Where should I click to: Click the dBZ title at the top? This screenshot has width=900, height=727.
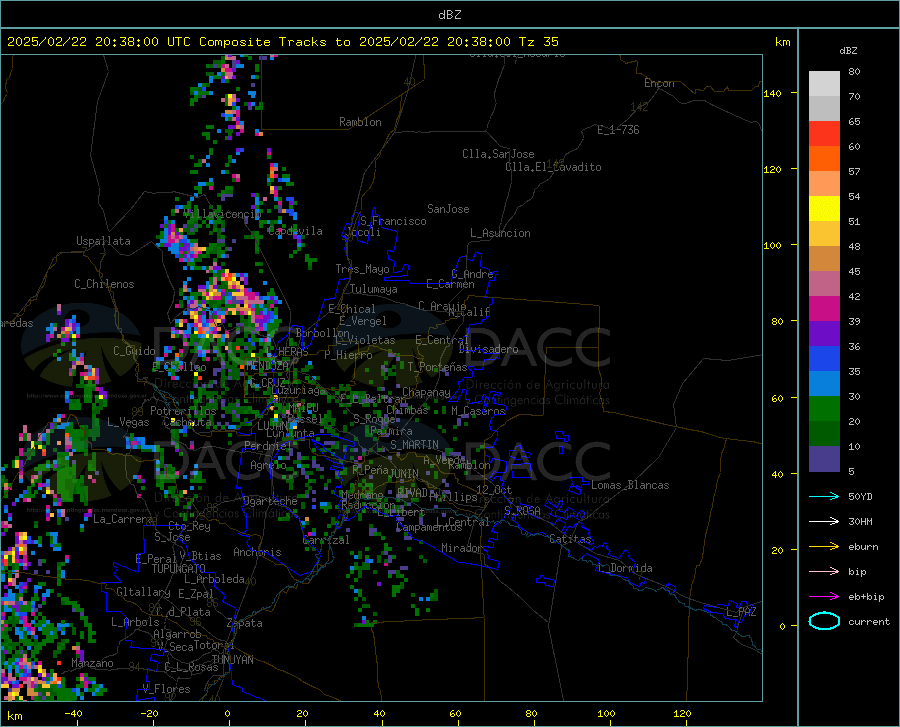(449, 15)
